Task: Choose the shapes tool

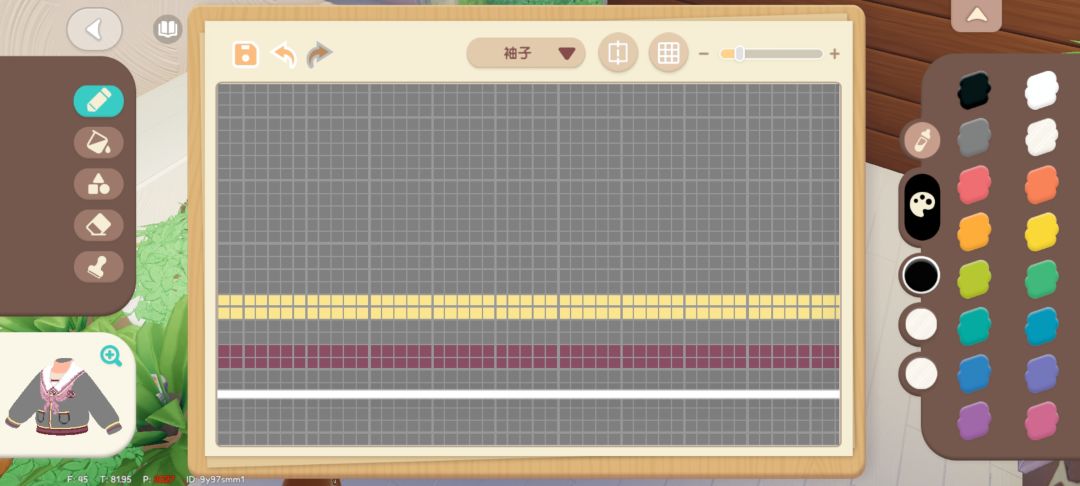Action: [98, 184]
